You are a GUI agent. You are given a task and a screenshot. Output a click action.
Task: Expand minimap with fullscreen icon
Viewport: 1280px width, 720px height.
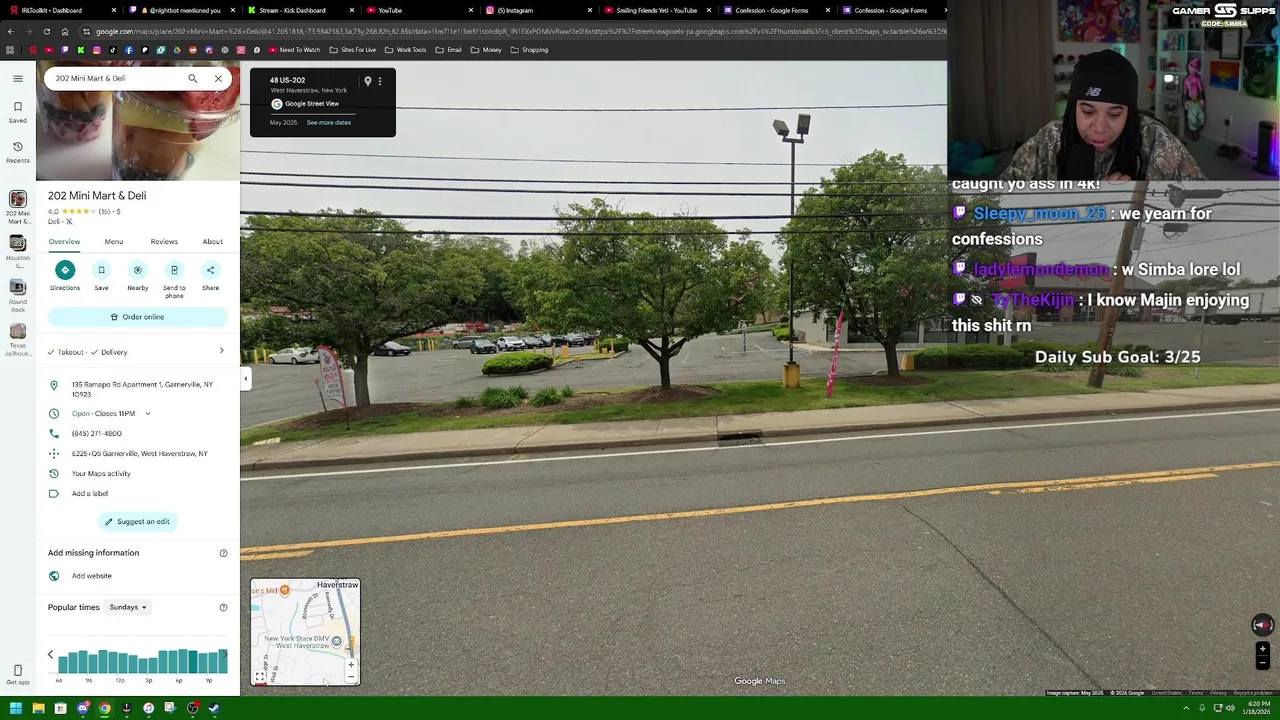(260, 677)
